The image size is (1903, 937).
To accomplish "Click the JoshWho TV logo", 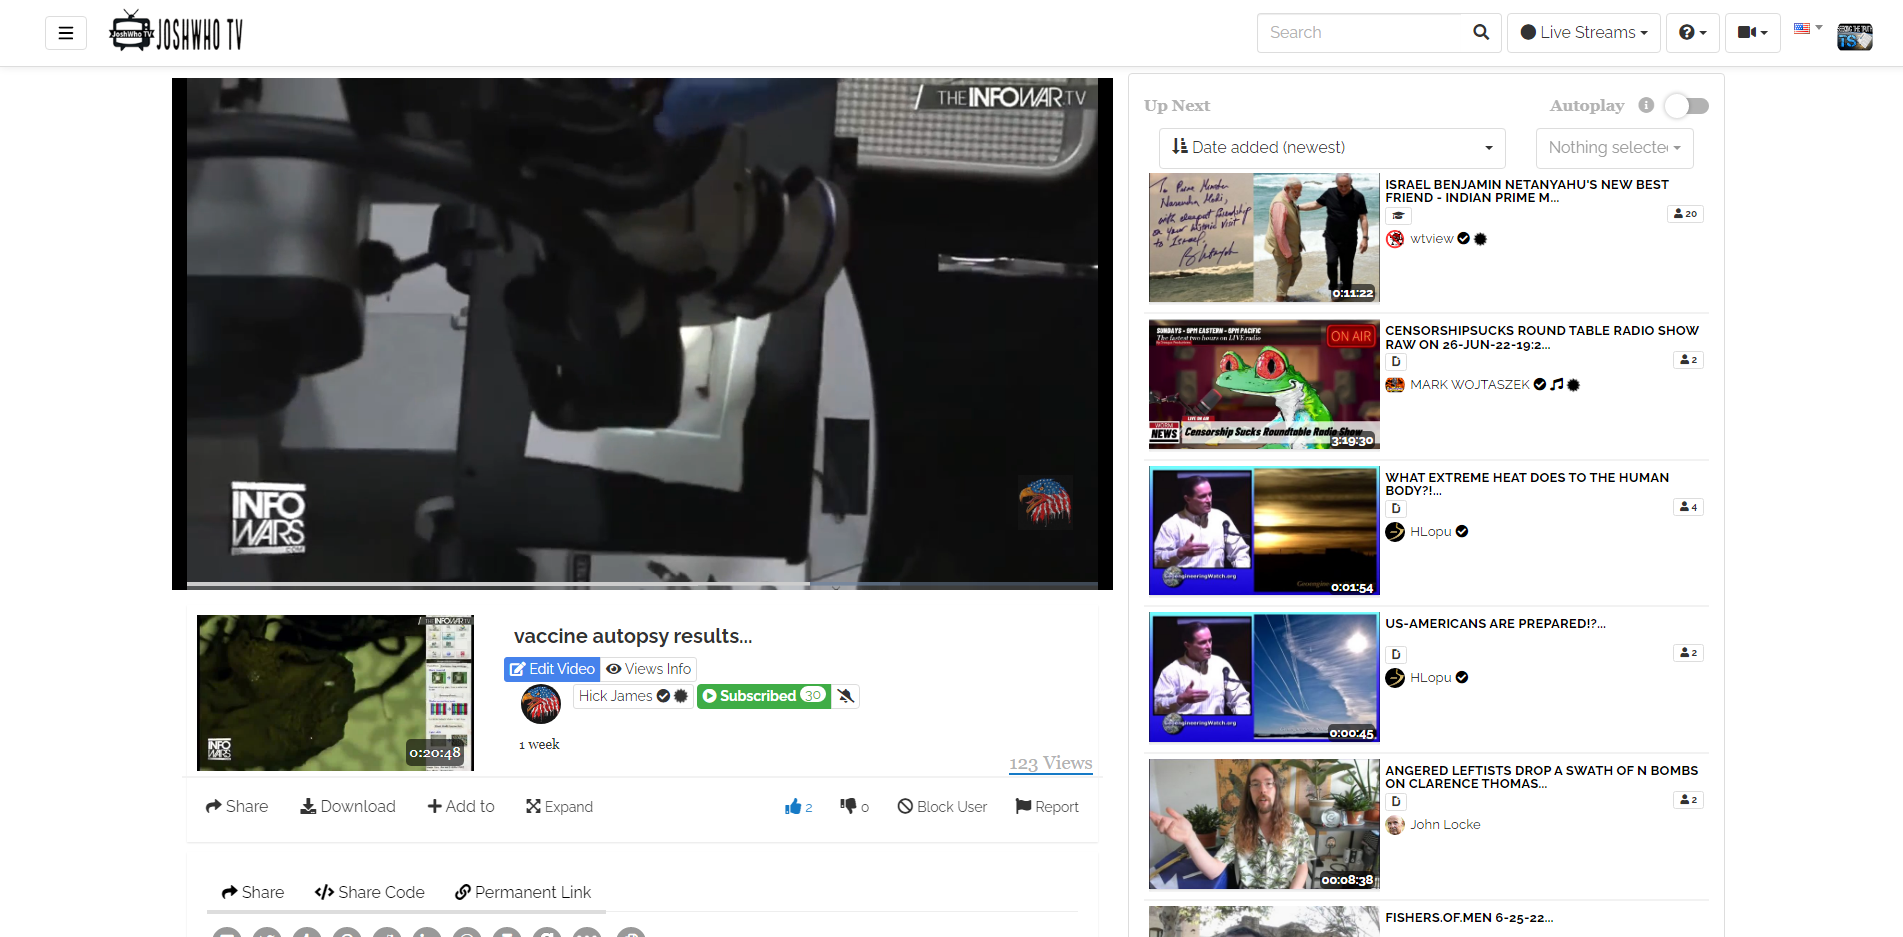I will pyautogui.click(x=176, y=30).
